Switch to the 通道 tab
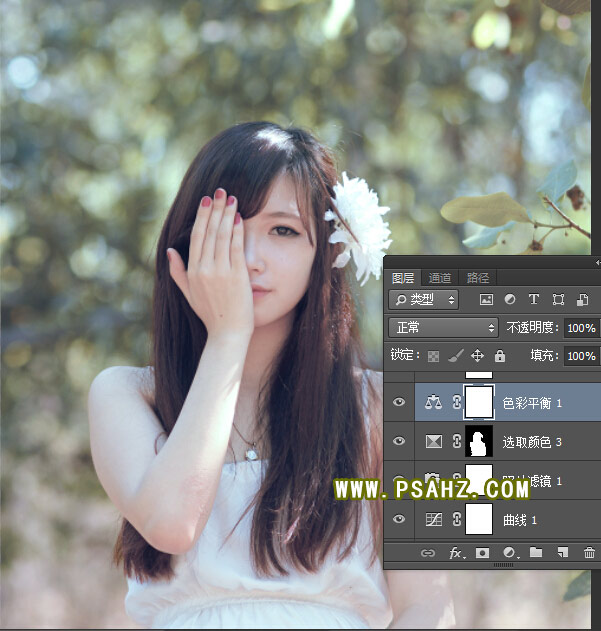 [440, 278]
